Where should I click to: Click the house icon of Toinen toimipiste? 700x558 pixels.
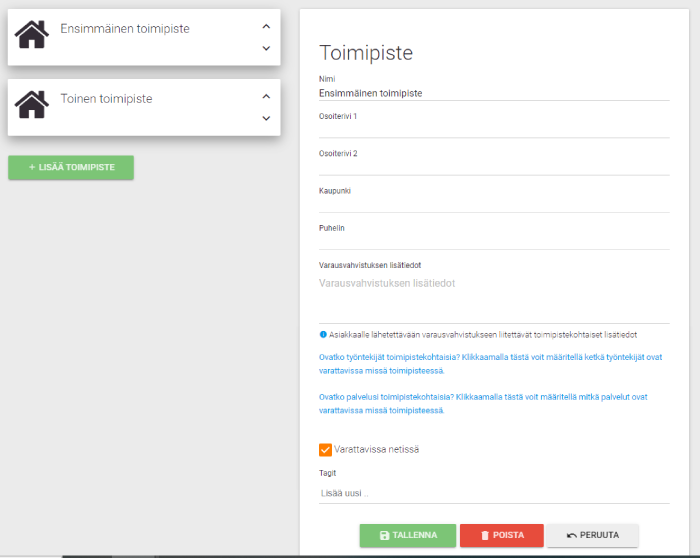coord(32,104)
